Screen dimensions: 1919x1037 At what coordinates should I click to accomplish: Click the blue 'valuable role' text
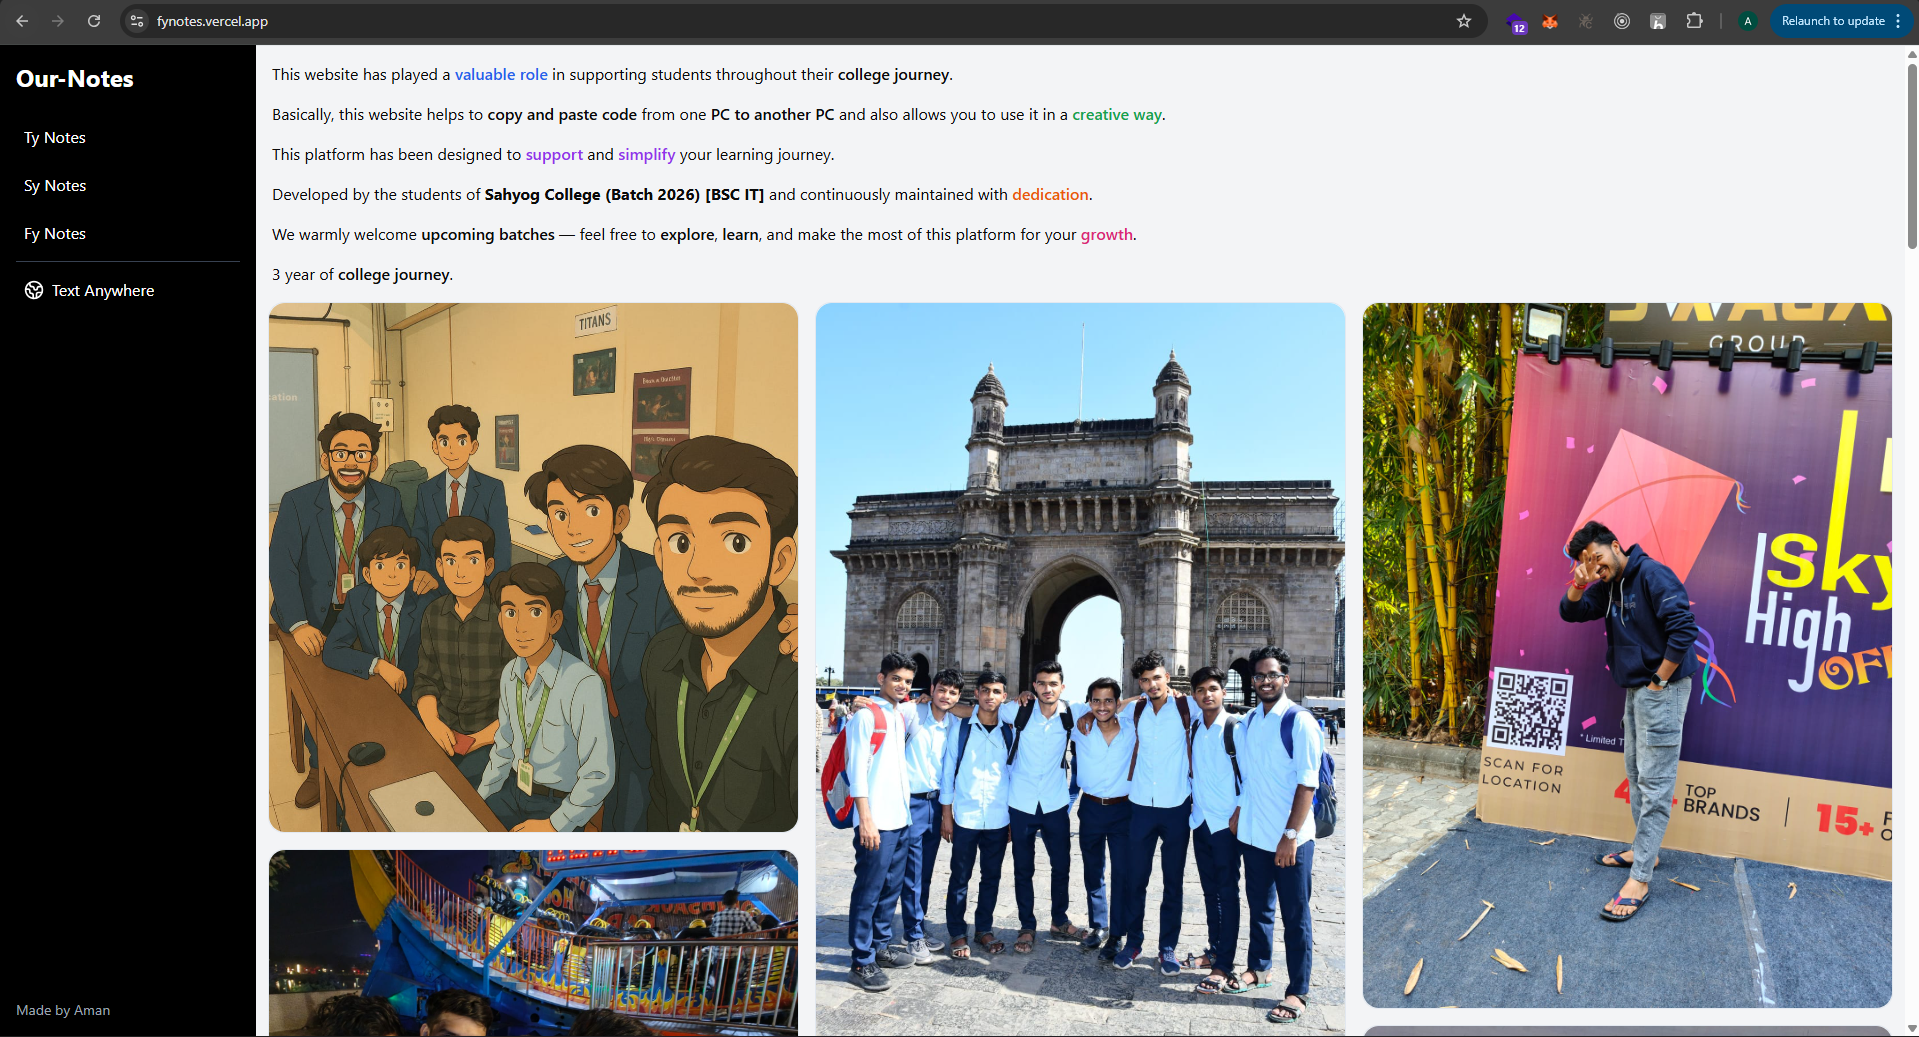(x=501, y=75)
